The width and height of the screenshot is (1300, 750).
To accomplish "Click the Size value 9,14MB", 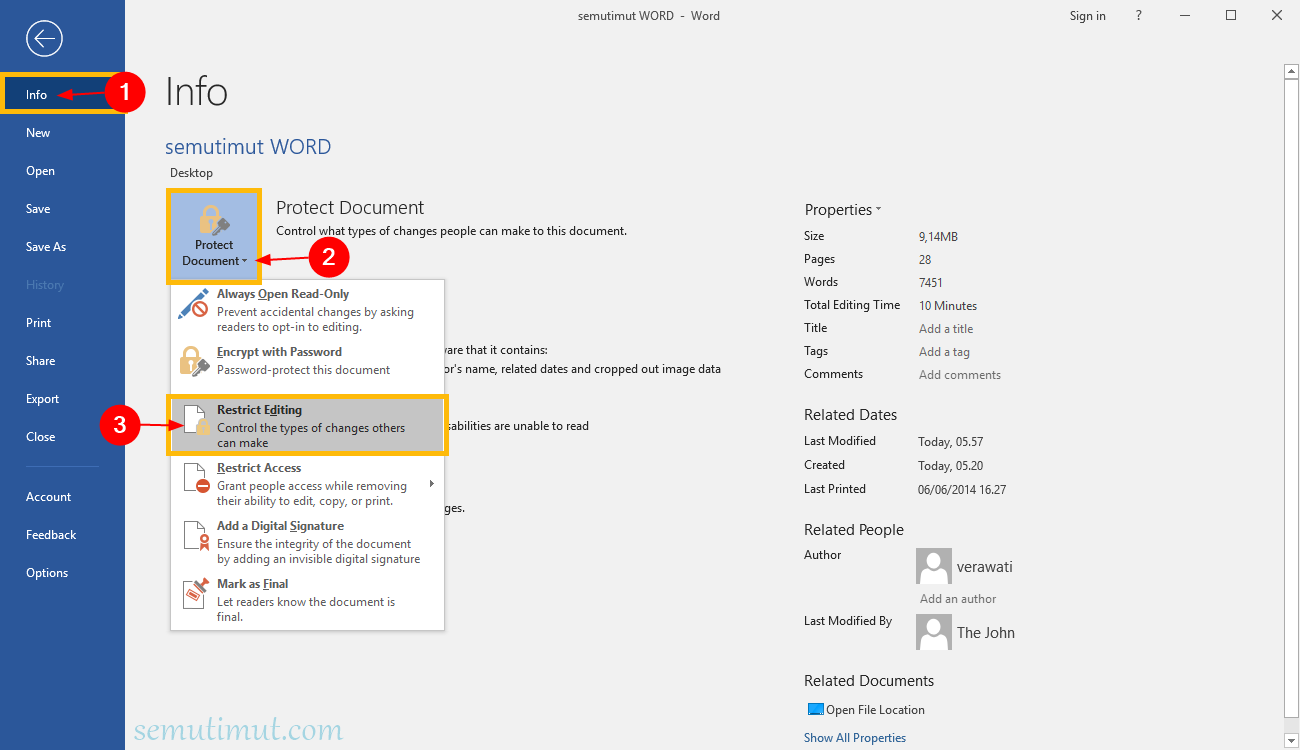I will point(938,237).
